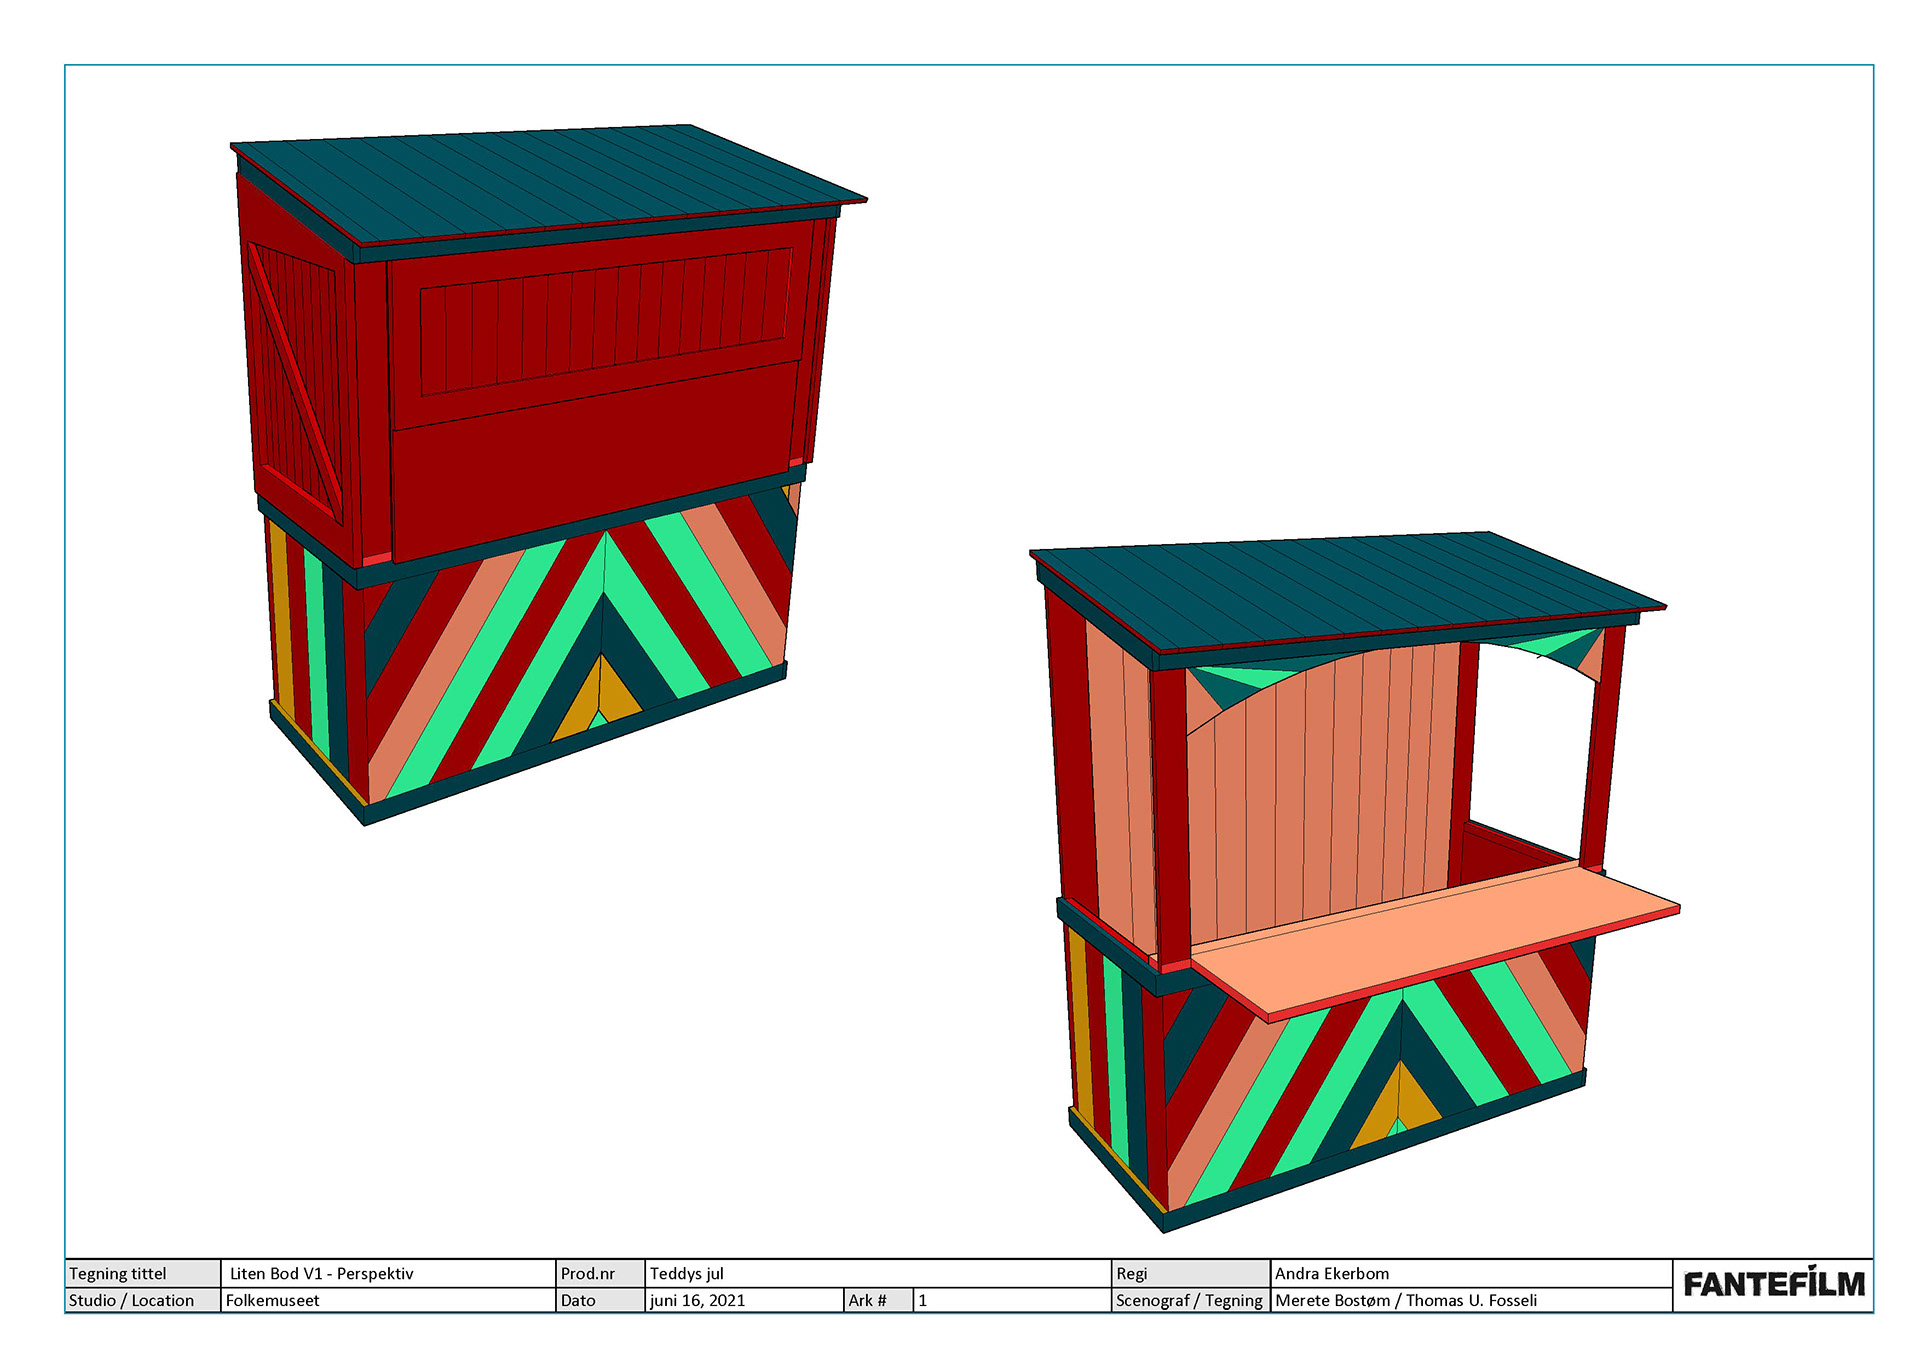Click the 'Teddys jul' production field

pyautogui.click(x=687, y=1273)
